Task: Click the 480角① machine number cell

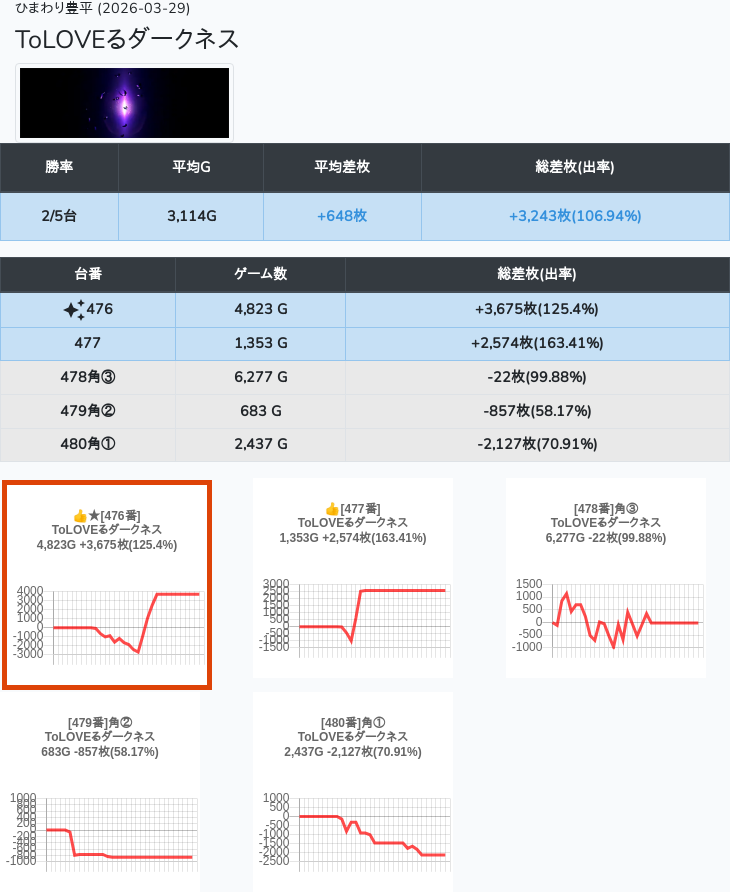Action: click(x=88, y=444)
